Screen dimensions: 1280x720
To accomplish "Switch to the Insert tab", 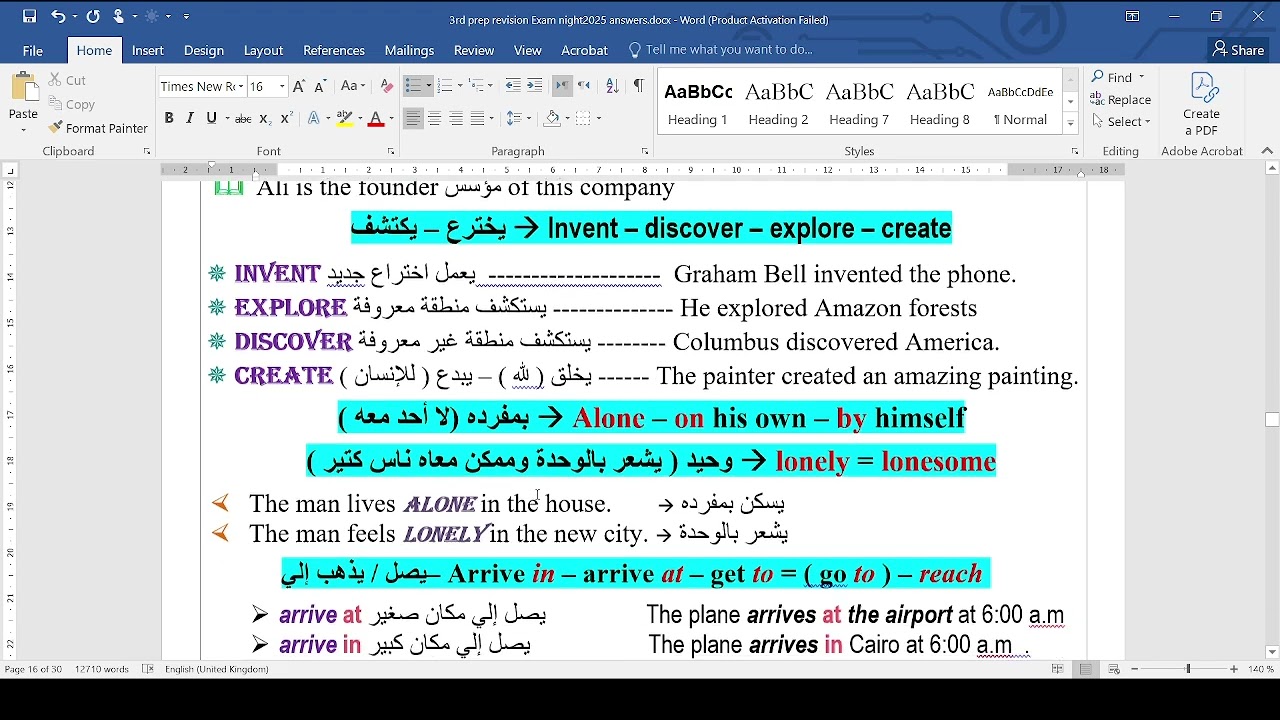I will point(148,50).
